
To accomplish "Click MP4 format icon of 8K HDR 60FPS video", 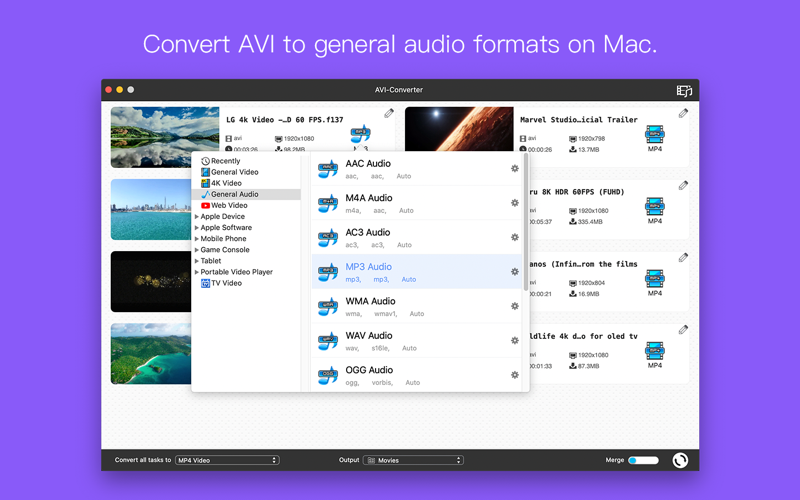I will tap(655, 206).
